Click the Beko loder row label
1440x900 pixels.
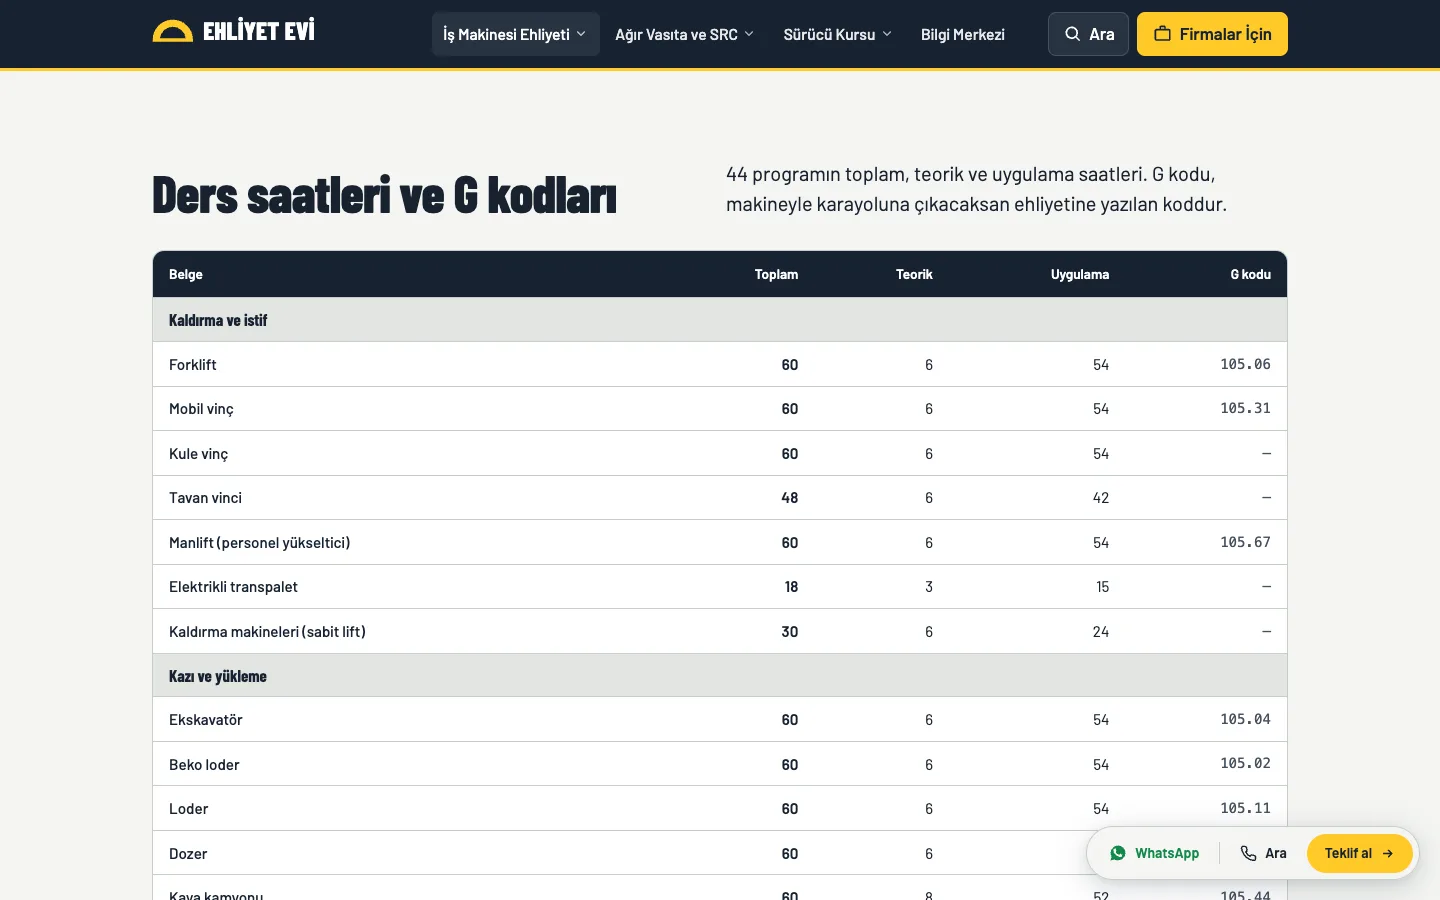pos(204,765)
